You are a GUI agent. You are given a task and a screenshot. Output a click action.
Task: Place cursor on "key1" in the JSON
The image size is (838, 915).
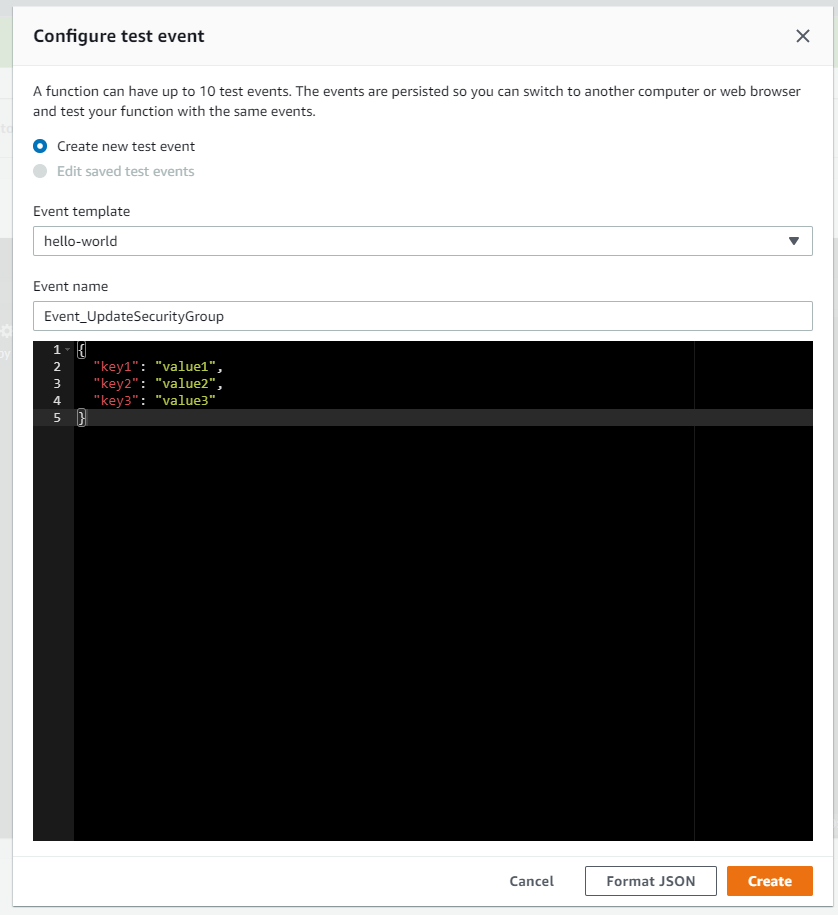tap(115, 367)
